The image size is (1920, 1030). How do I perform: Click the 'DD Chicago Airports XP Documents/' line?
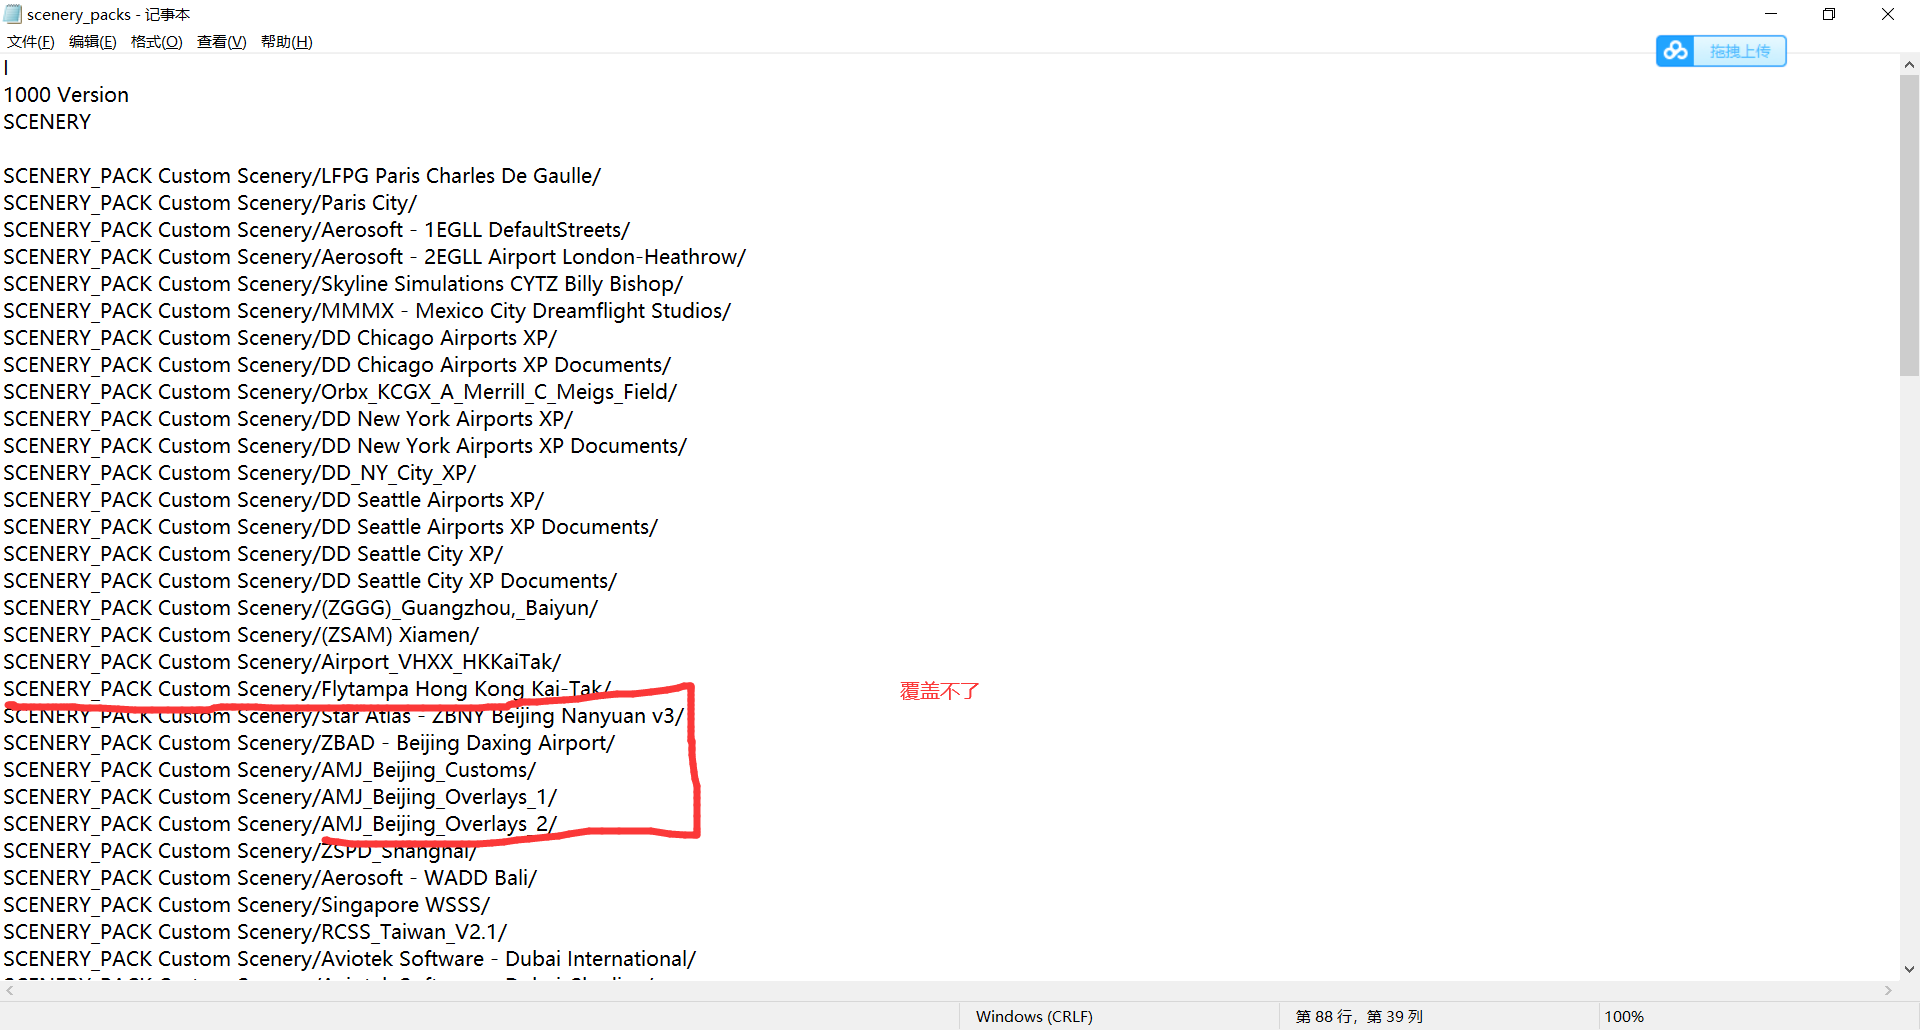click(337, 365)
